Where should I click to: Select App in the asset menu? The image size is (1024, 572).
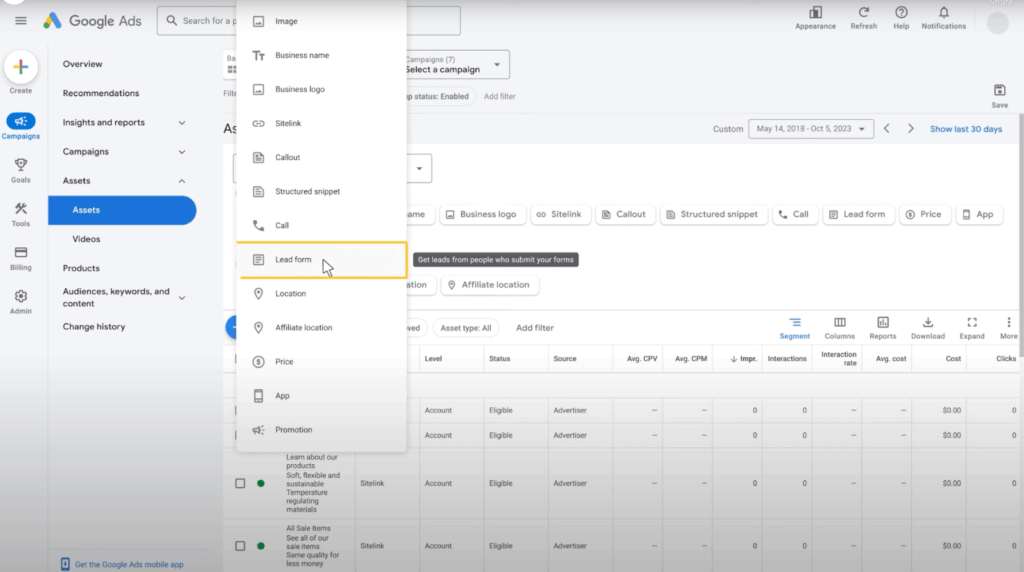pyautogui.click(x=321, y=396)
